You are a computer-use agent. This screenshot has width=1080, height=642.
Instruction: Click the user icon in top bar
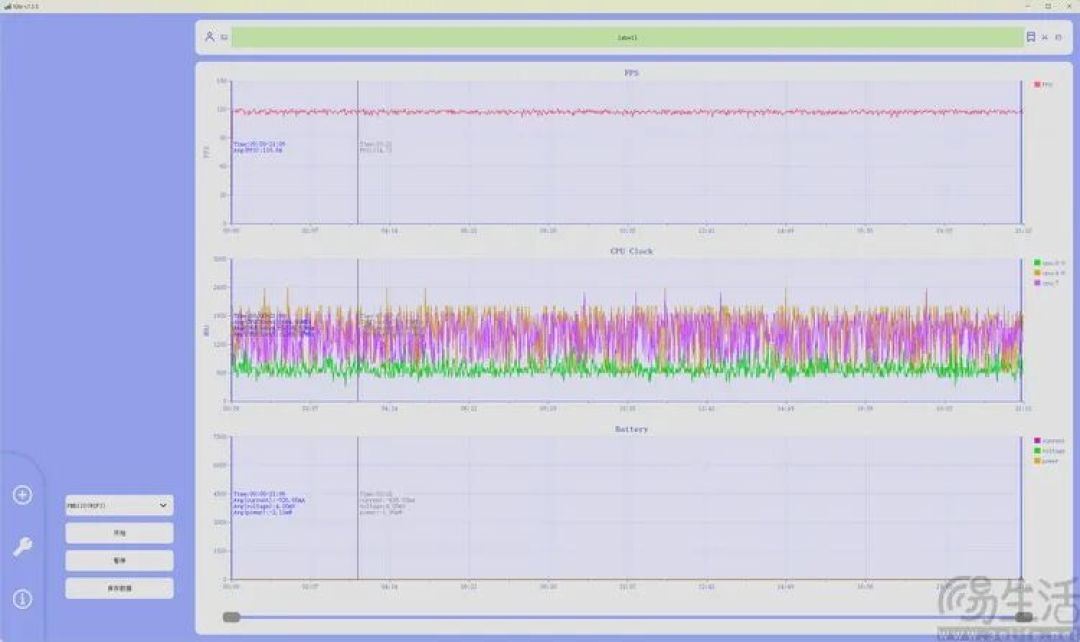[209, 37]
